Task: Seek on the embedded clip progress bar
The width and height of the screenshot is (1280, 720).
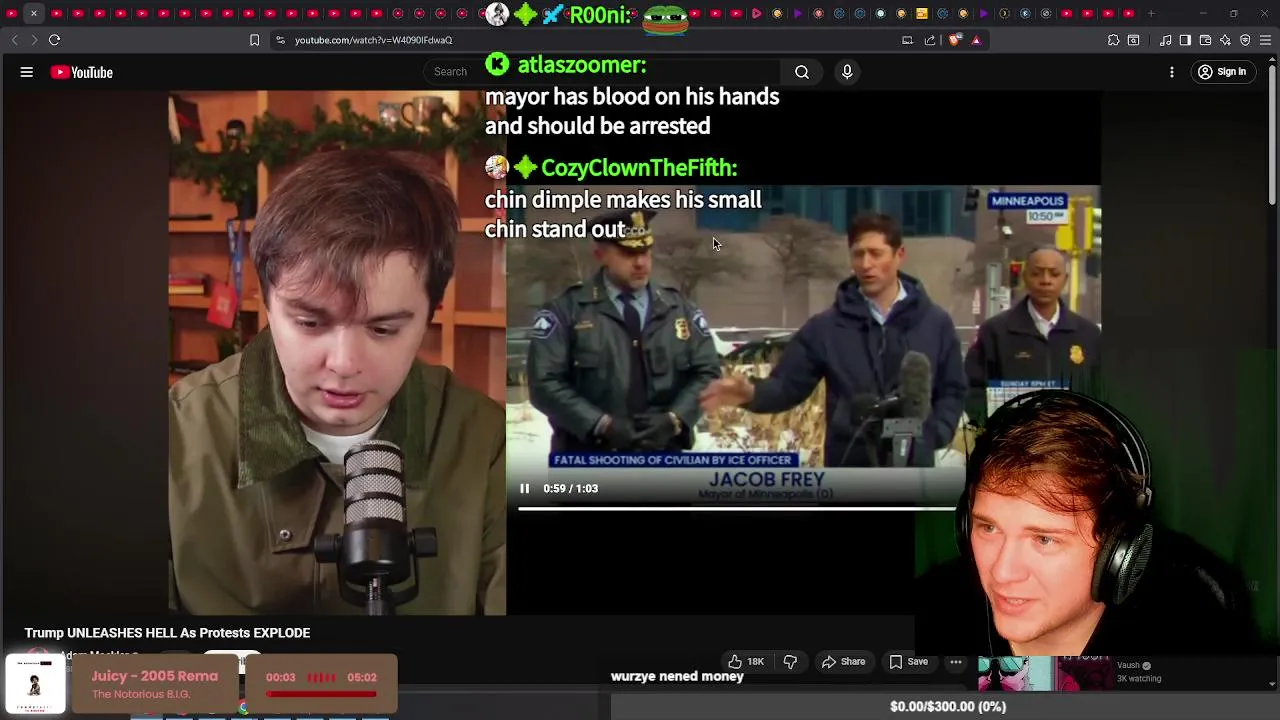Action: coord(737,508)
